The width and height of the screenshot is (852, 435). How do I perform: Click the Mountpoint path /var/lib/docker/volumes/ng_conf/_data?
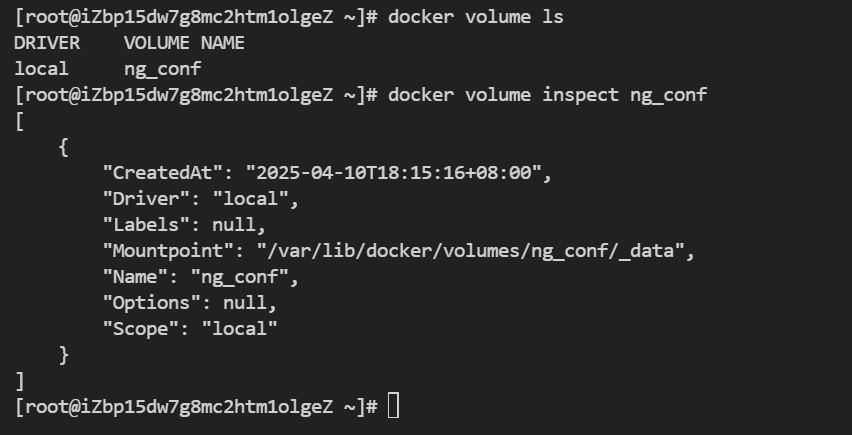click(471, 251)
